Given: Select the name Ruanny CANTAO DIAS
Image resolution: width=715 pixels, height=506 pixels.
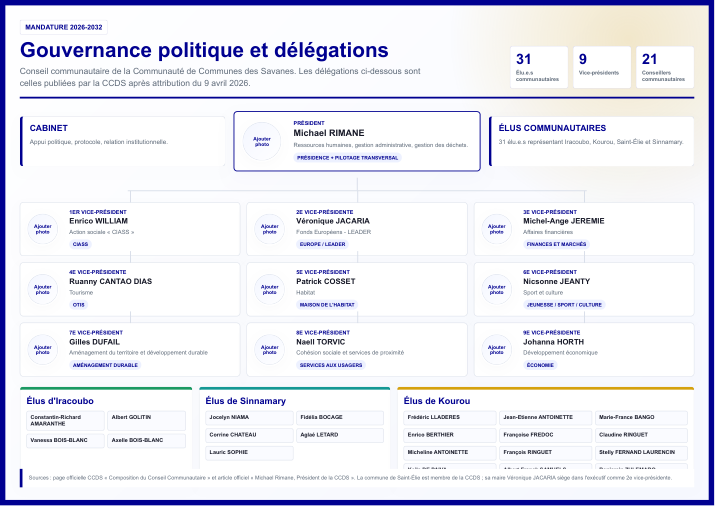Looking at the screenshot, I should tap(110, 282).
